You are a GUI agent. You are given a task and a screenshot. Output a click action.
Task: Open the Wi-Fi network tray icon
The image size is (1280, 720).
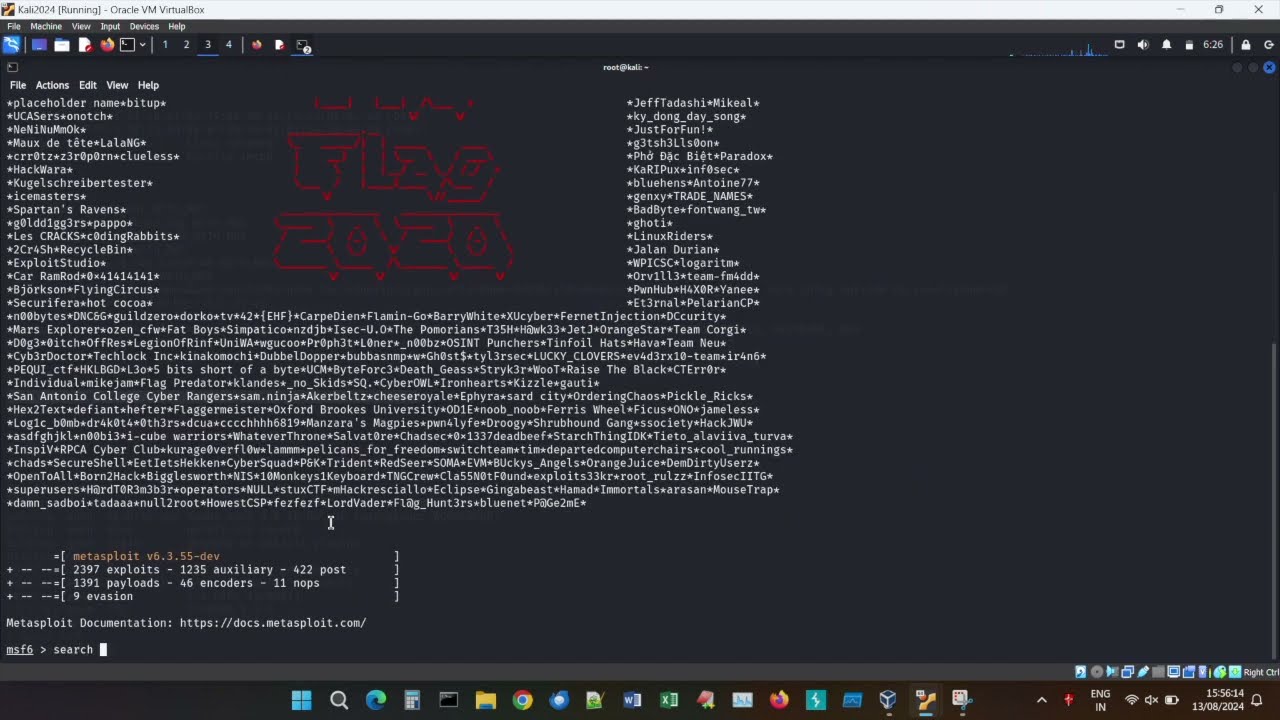click(x=1132, y=700)
